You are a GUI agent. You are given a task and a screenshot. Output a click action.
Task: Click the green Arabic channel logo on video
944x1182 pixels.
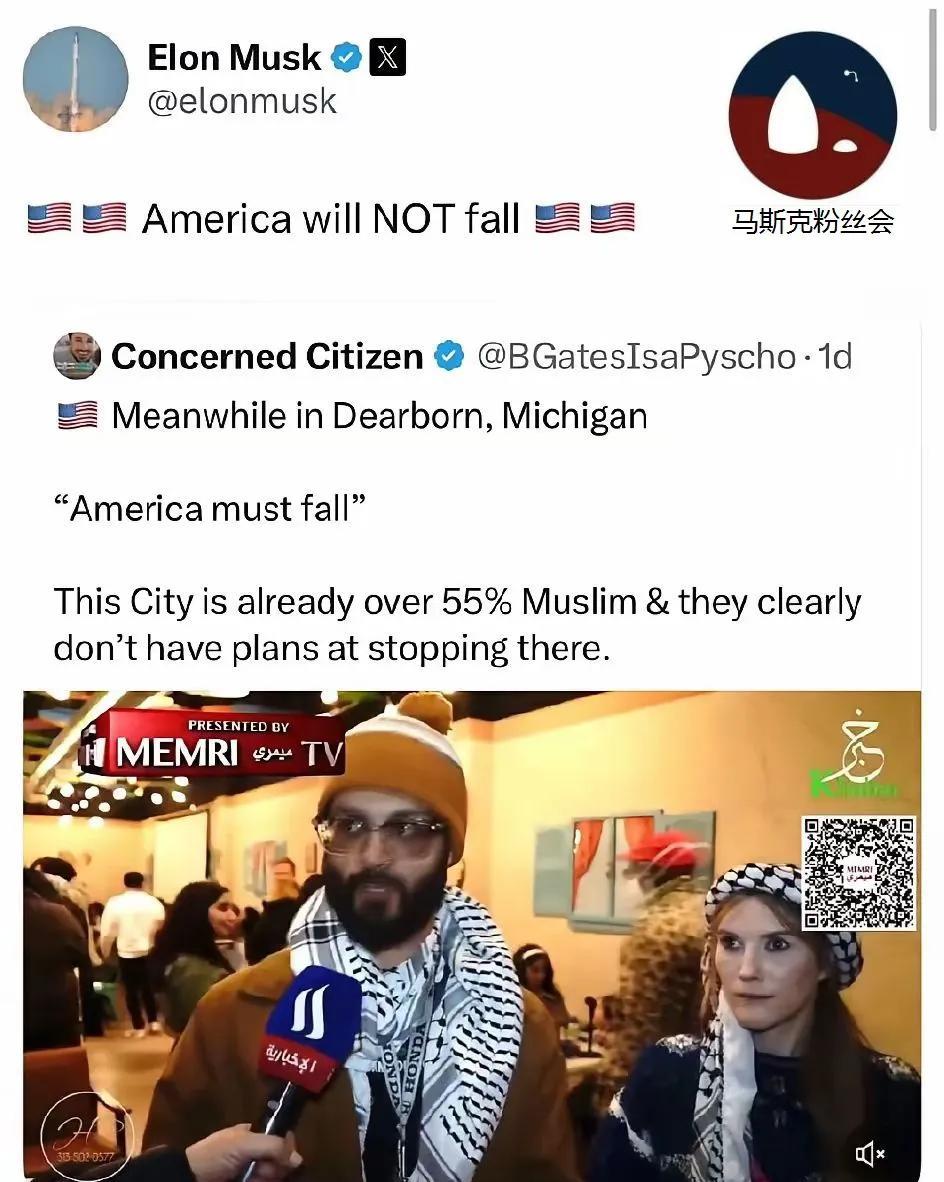pyautogui.click(x=856, y=755)
